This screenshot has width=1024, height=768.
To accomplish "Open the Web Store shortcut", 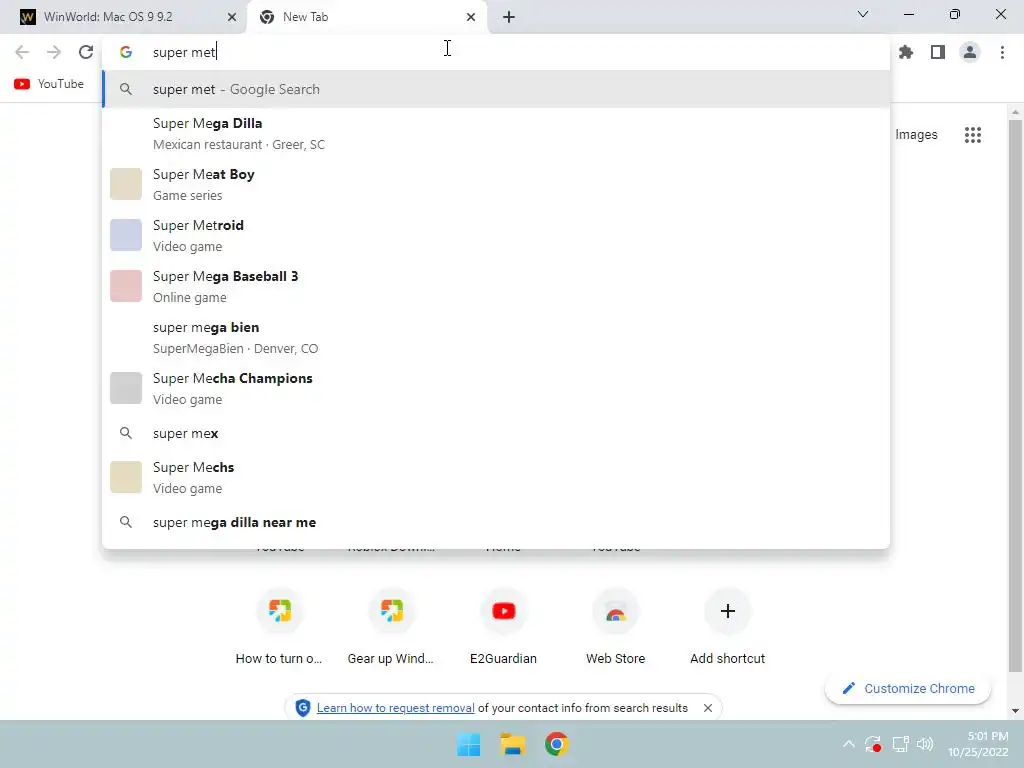I will [x=615, y=627].
